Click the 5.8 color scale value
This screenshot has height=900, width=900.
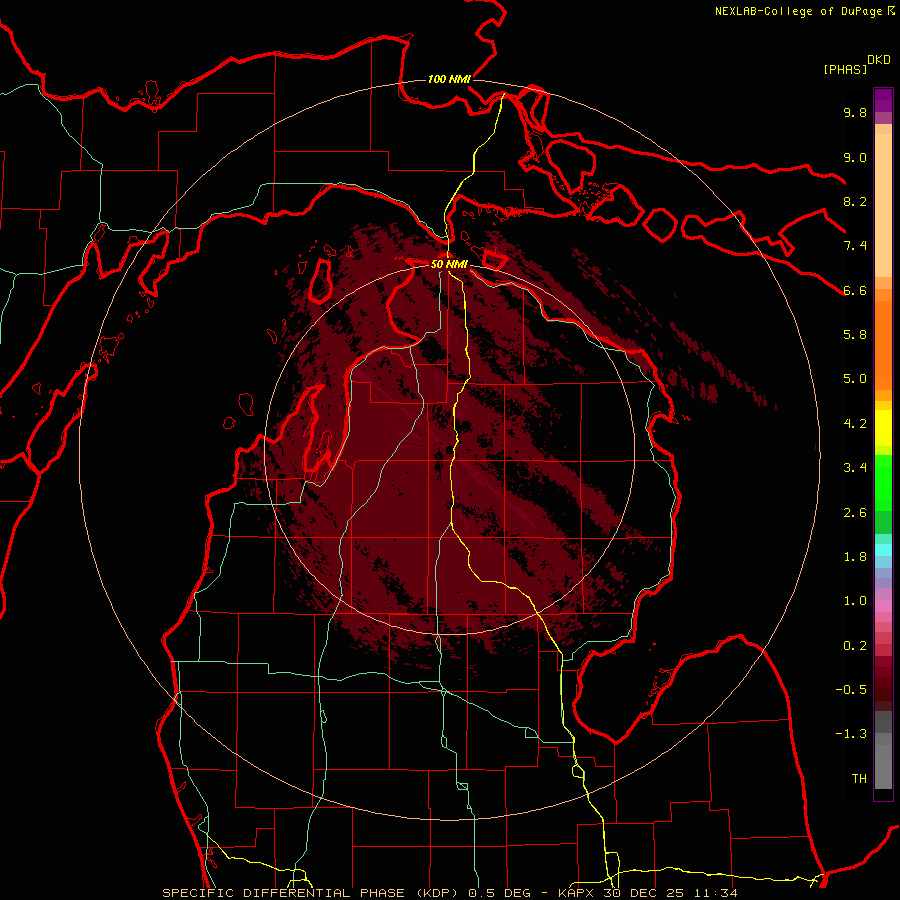(855, 335)
